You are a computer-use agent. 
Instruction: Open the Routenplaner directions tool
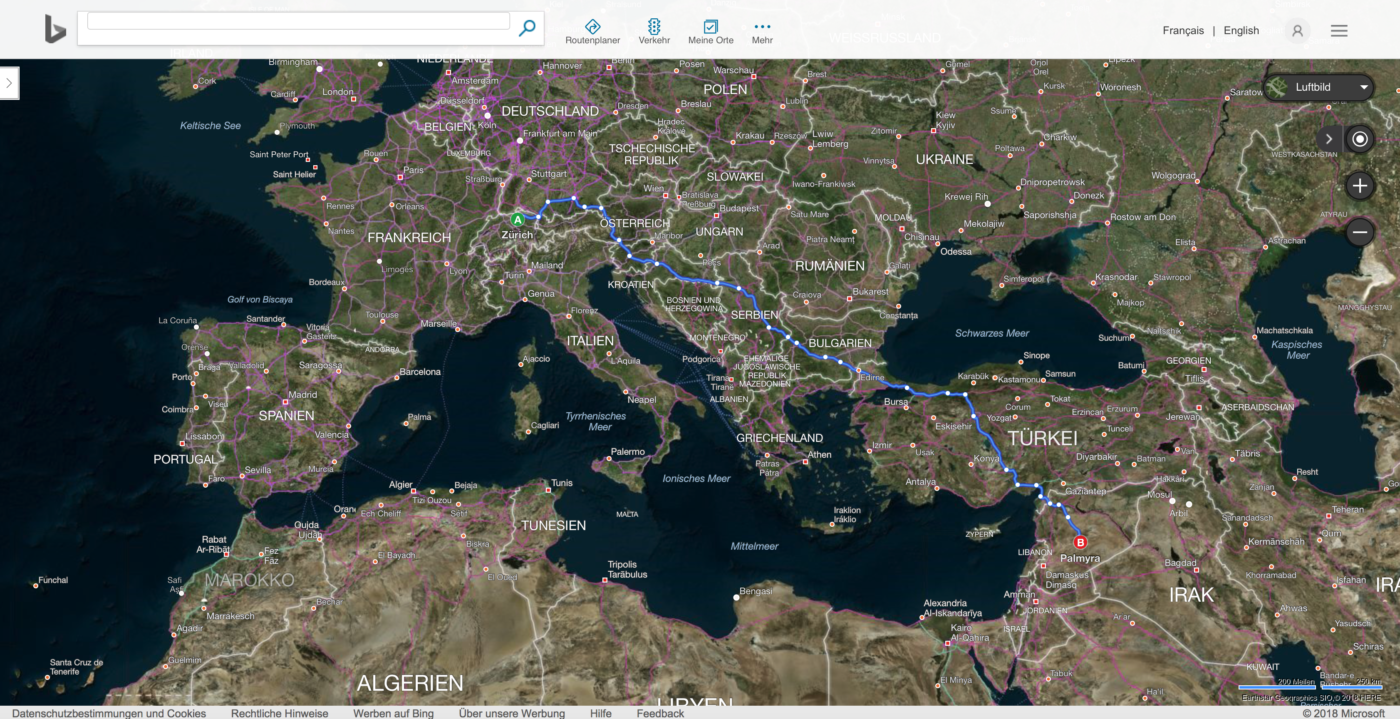[x=592, y=31]
